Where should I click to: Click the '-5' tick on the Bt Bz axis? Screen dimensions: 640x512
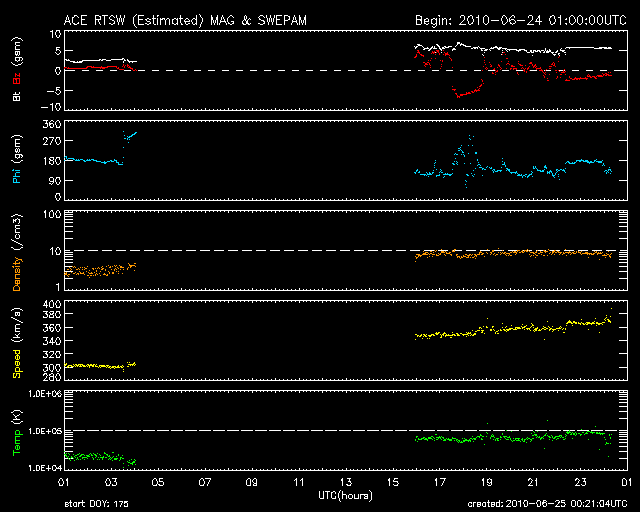click(x=54, y=90)
